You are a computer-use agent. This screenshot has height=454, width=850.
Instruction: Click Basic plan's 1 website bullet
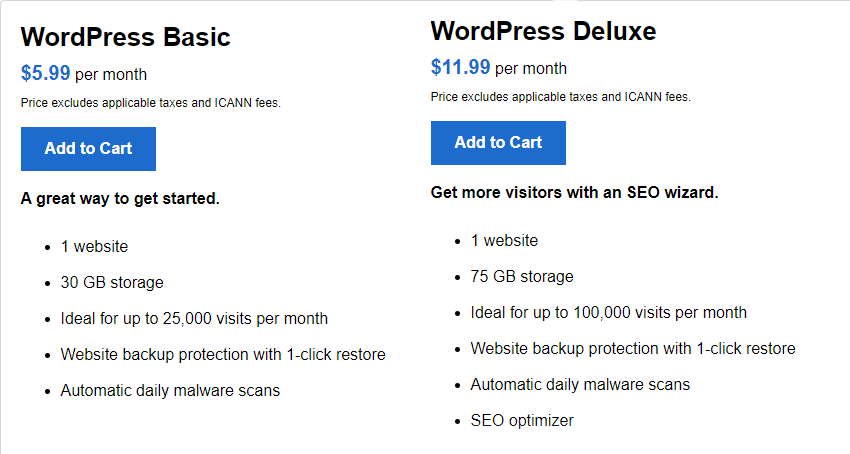tap(94, 246)
